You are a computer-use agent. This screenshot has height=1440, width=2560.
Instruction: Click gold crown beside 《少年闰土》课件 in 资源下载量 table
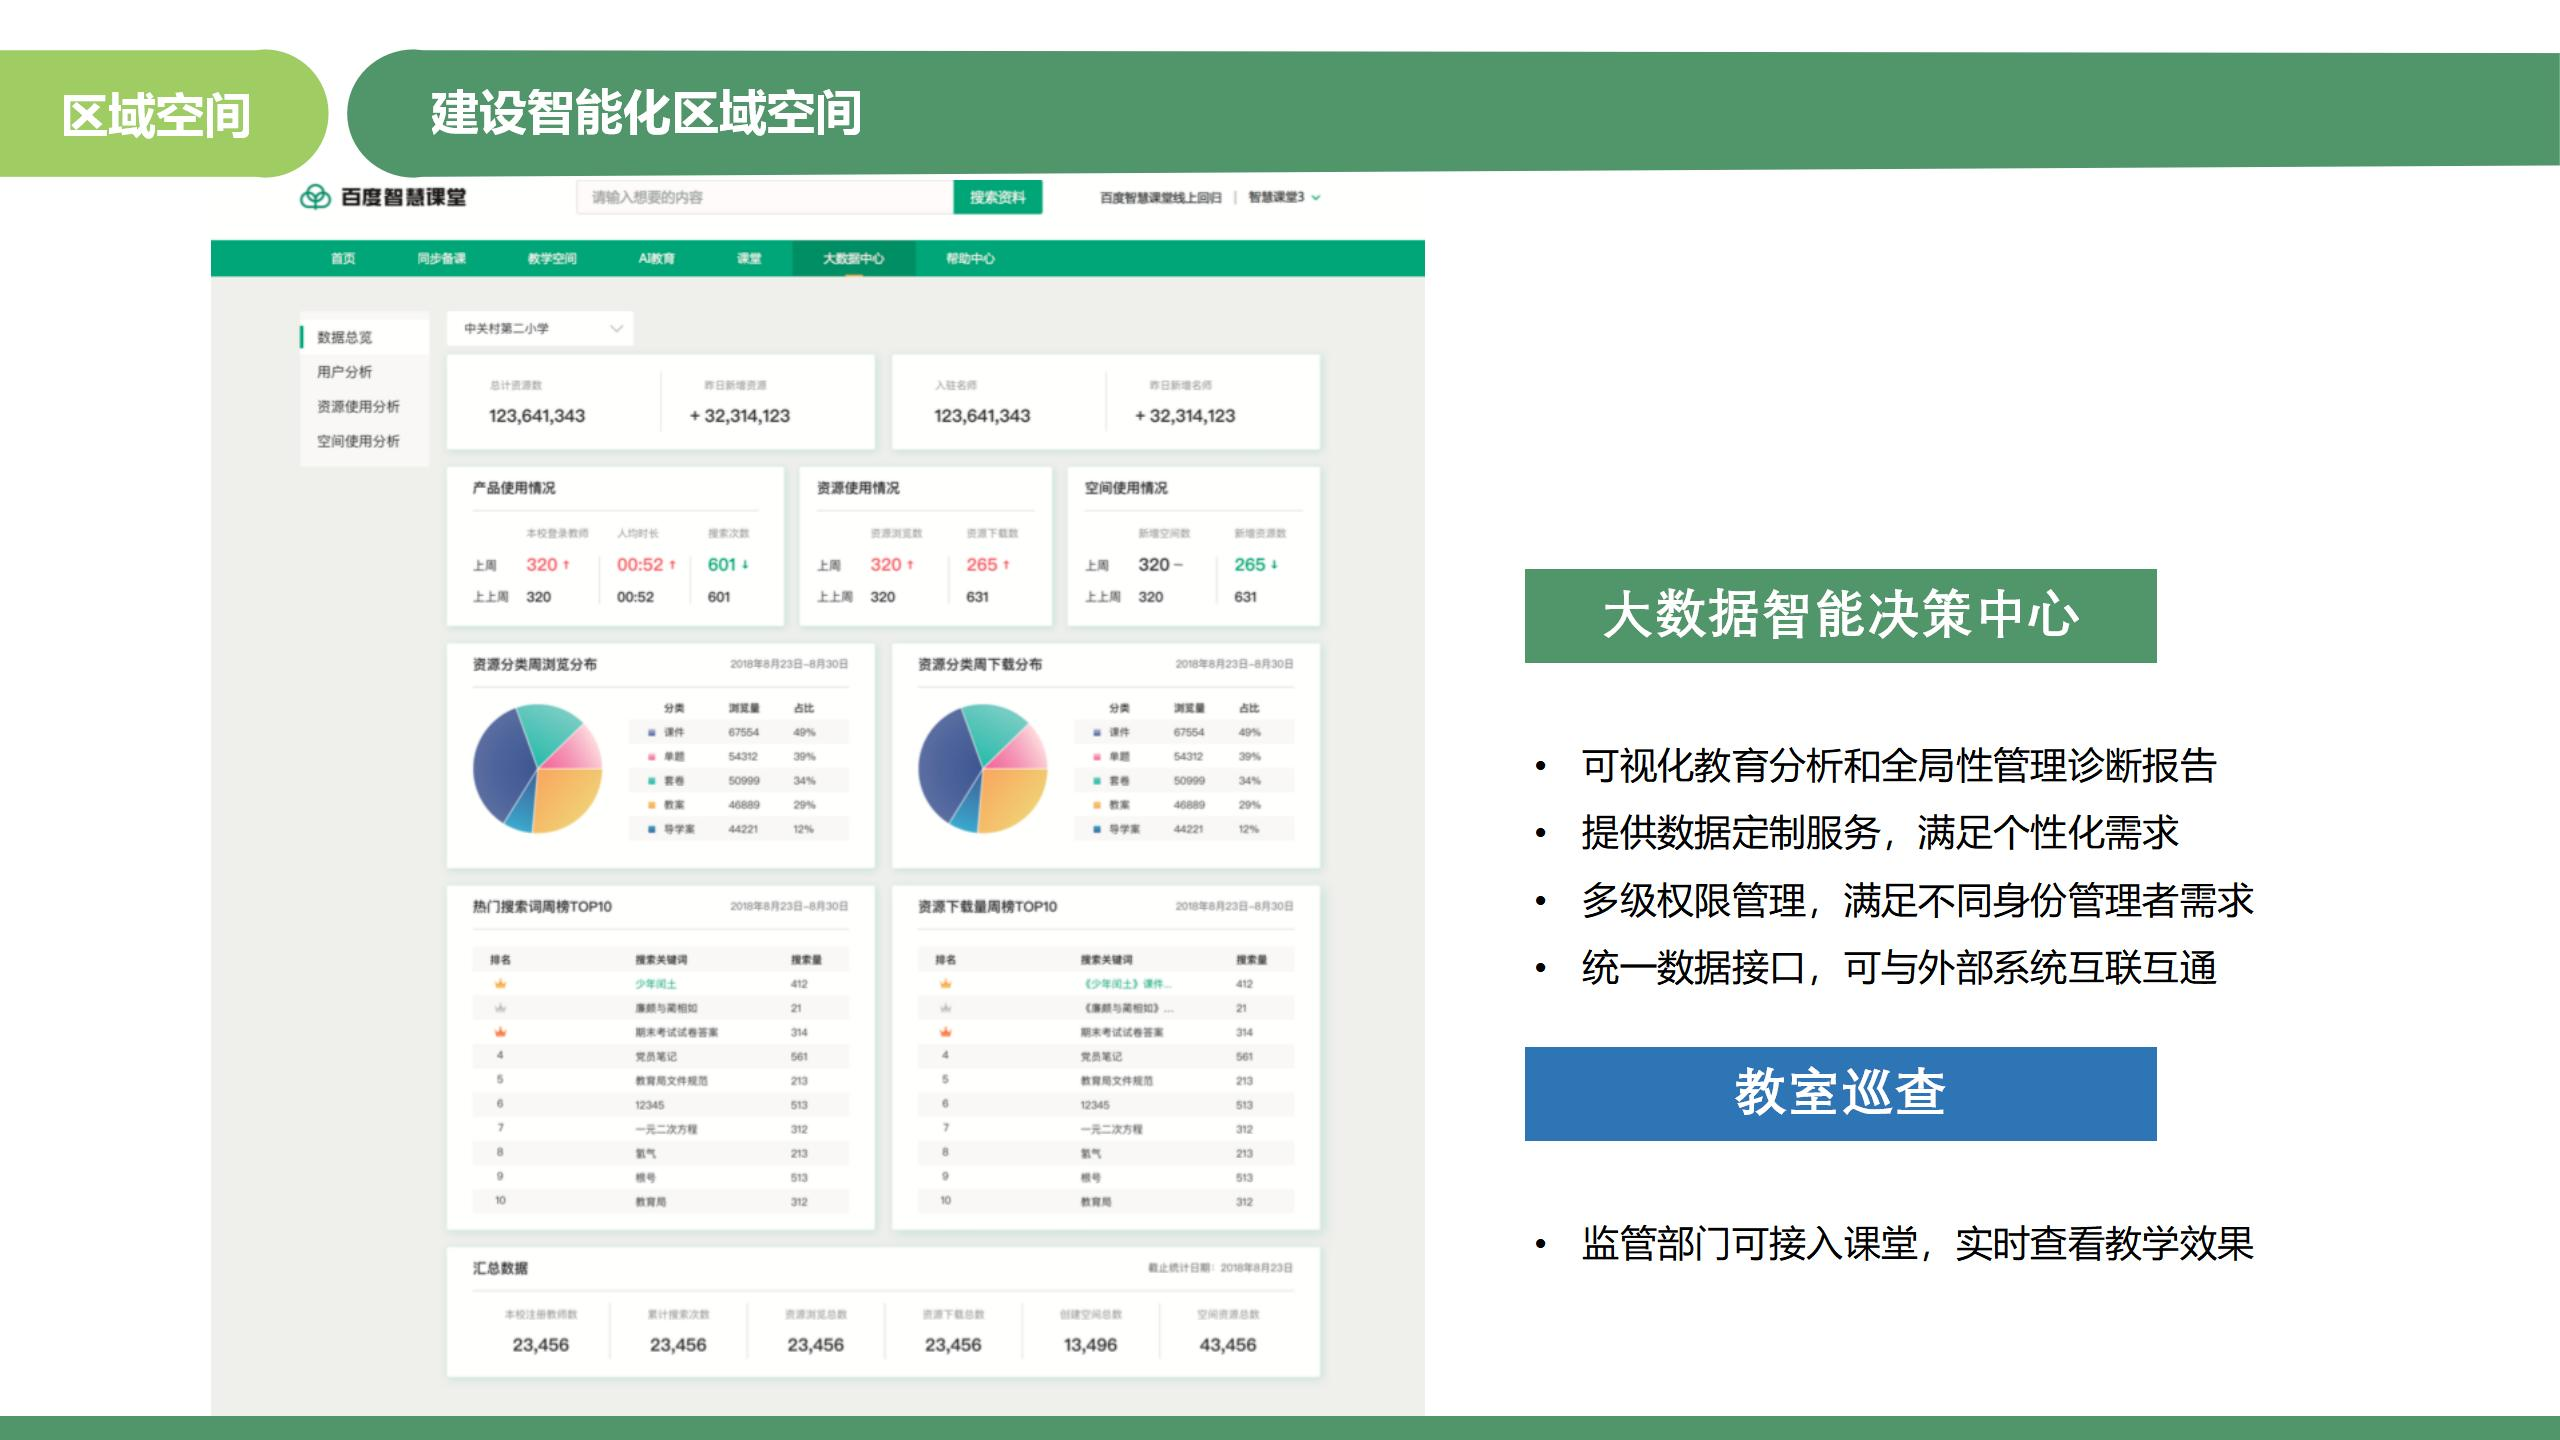[x=945, y=984]
